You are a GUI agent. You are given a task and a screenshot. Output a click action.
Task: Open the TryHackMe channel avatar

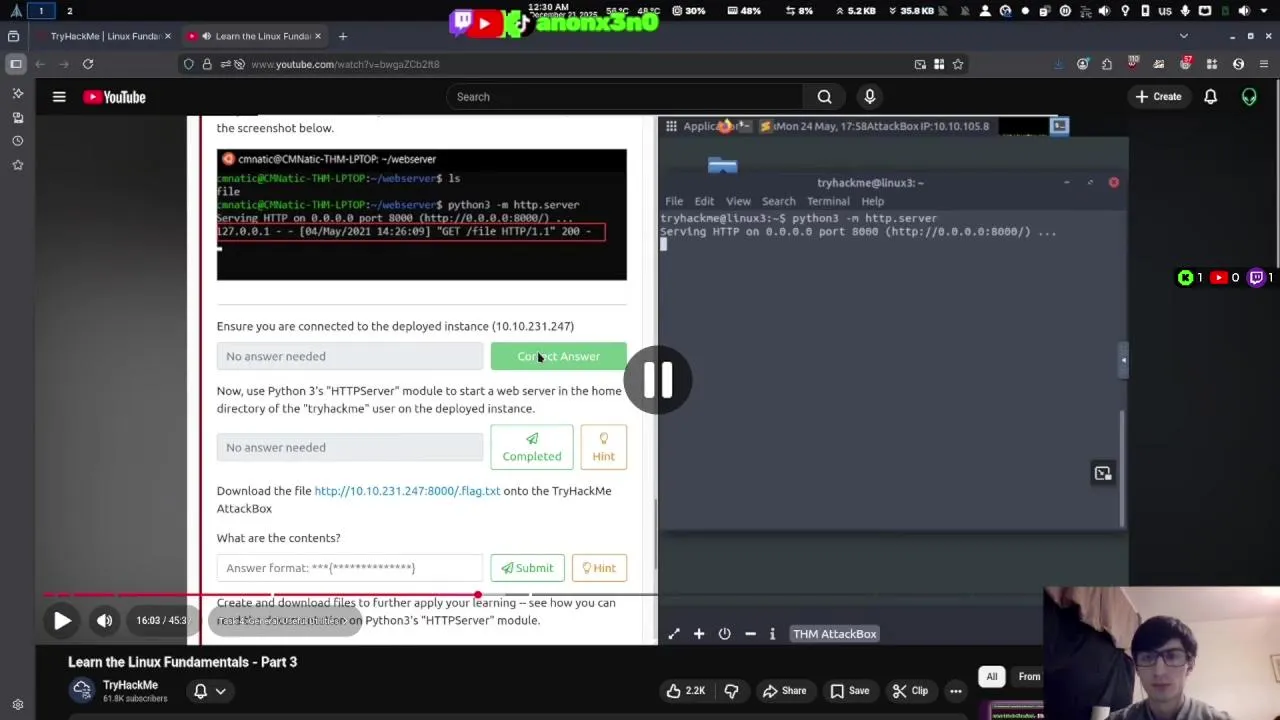point(82,690)
